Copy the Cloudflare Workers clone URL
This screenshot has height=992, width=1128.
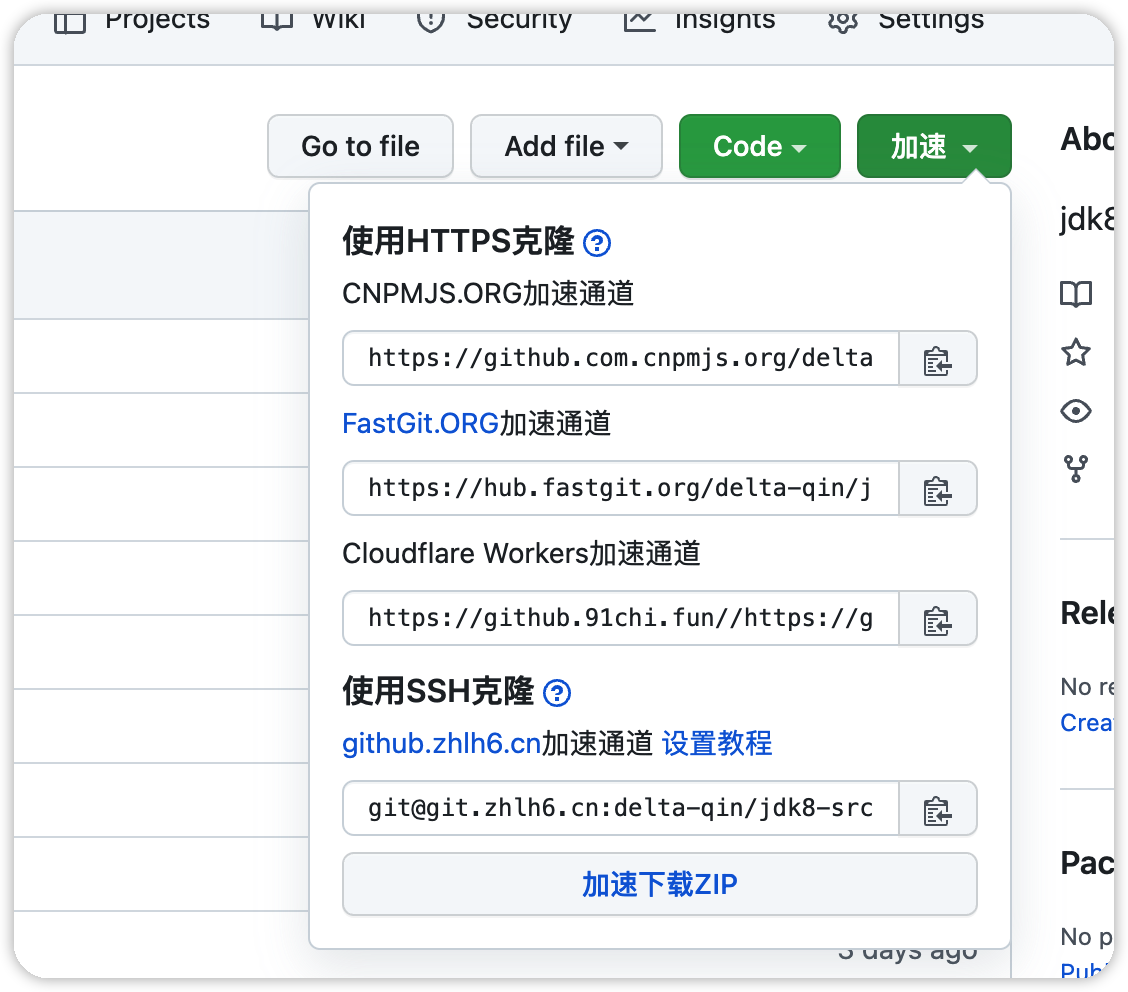click(x=937, y=619)
